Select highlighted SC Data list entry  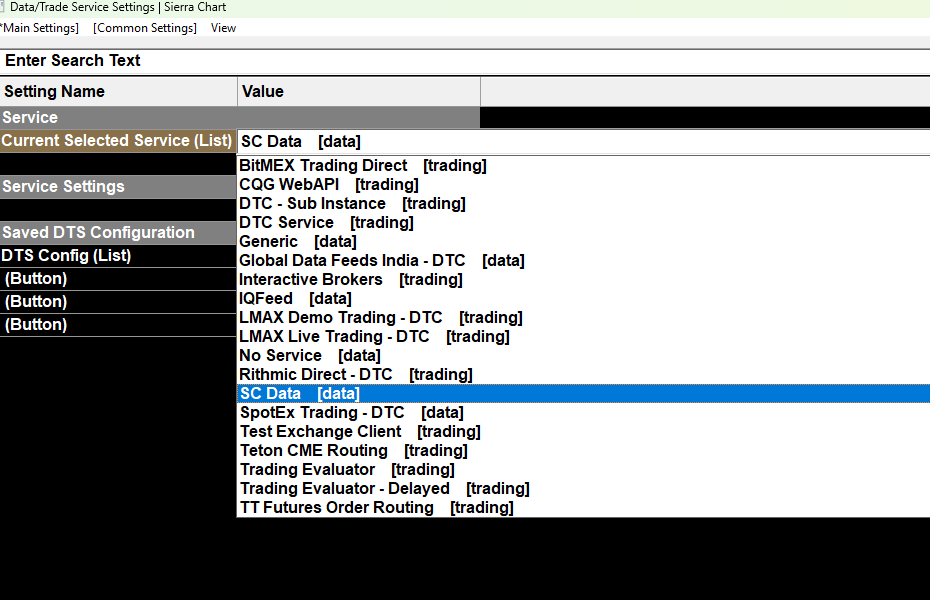coord(584,393)
